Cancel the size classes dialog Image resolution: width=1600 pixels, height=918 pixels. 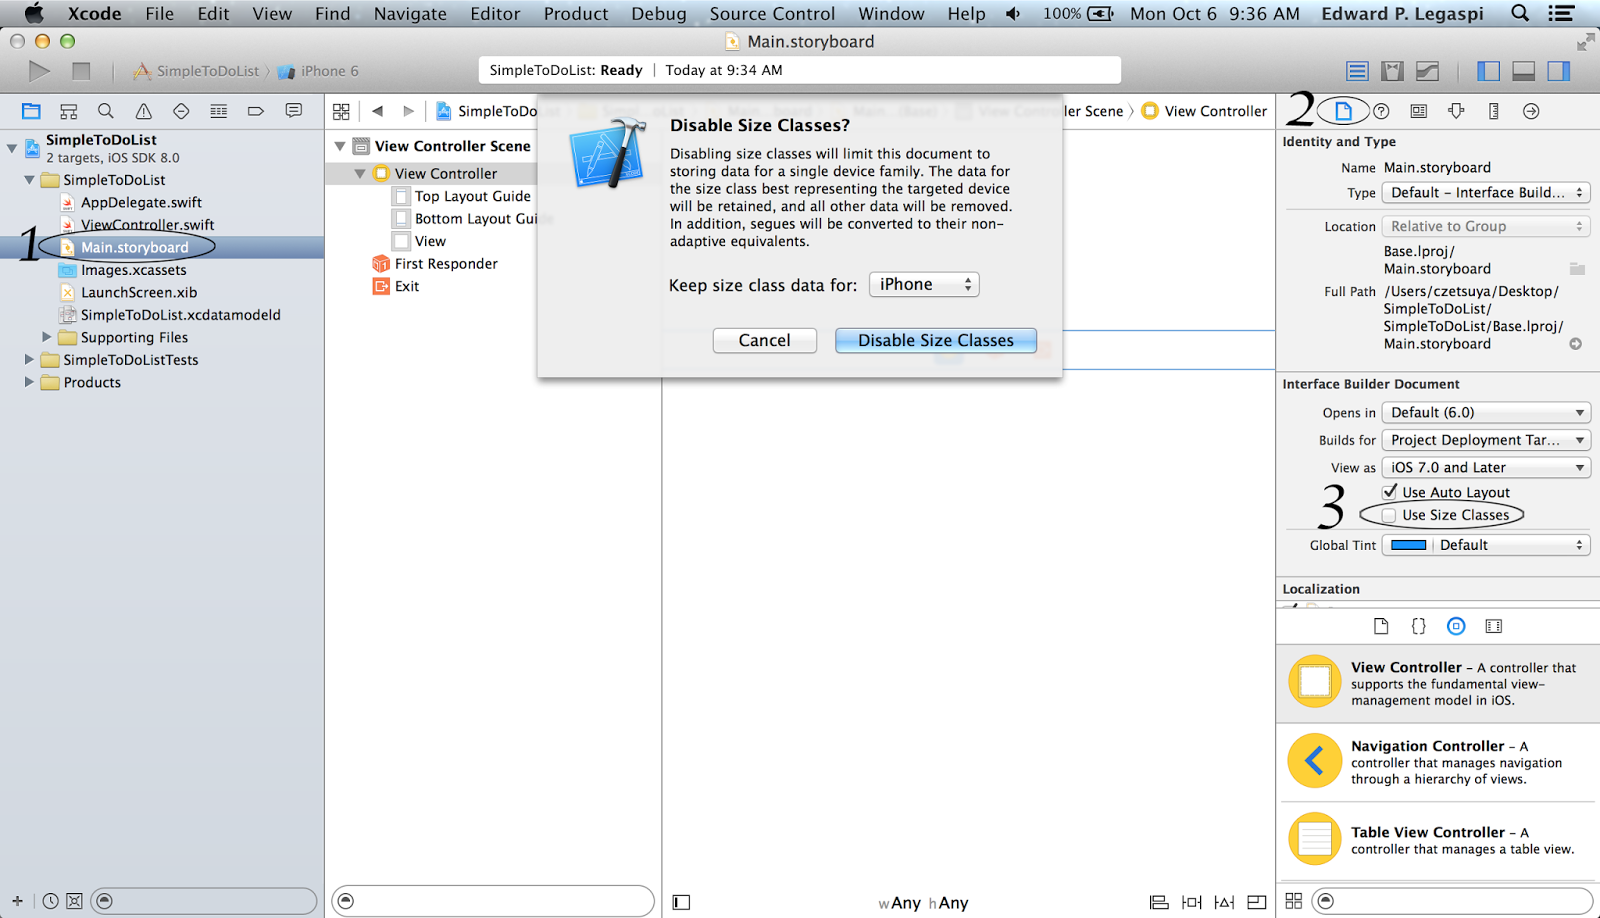[765, 341]
